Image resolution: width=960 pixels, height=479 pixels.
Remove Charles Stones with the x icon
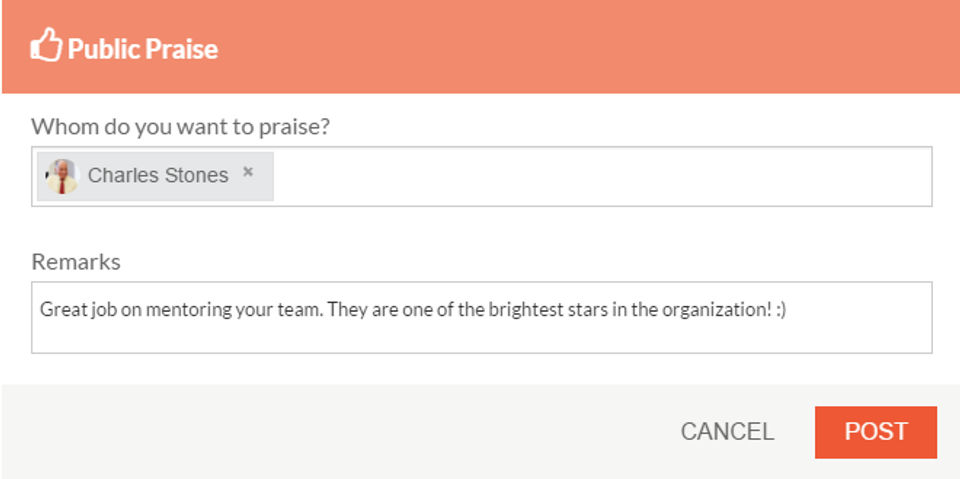point(248,172)
